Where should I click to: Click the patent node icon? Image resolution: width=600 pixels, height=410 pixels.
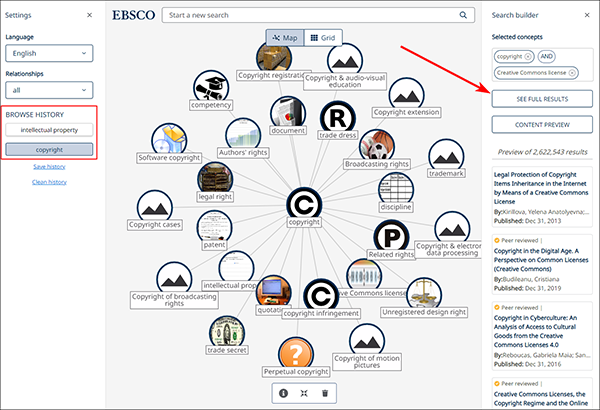214,228
